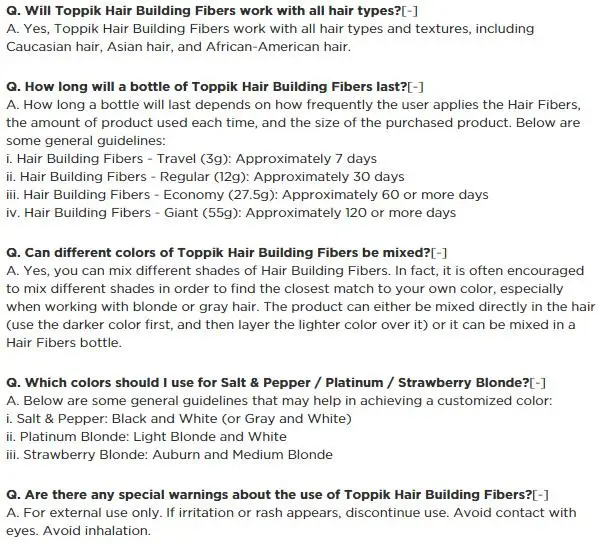
Task: Click the Regular (12g) approximately 30 days line
Action: point(205,177)
